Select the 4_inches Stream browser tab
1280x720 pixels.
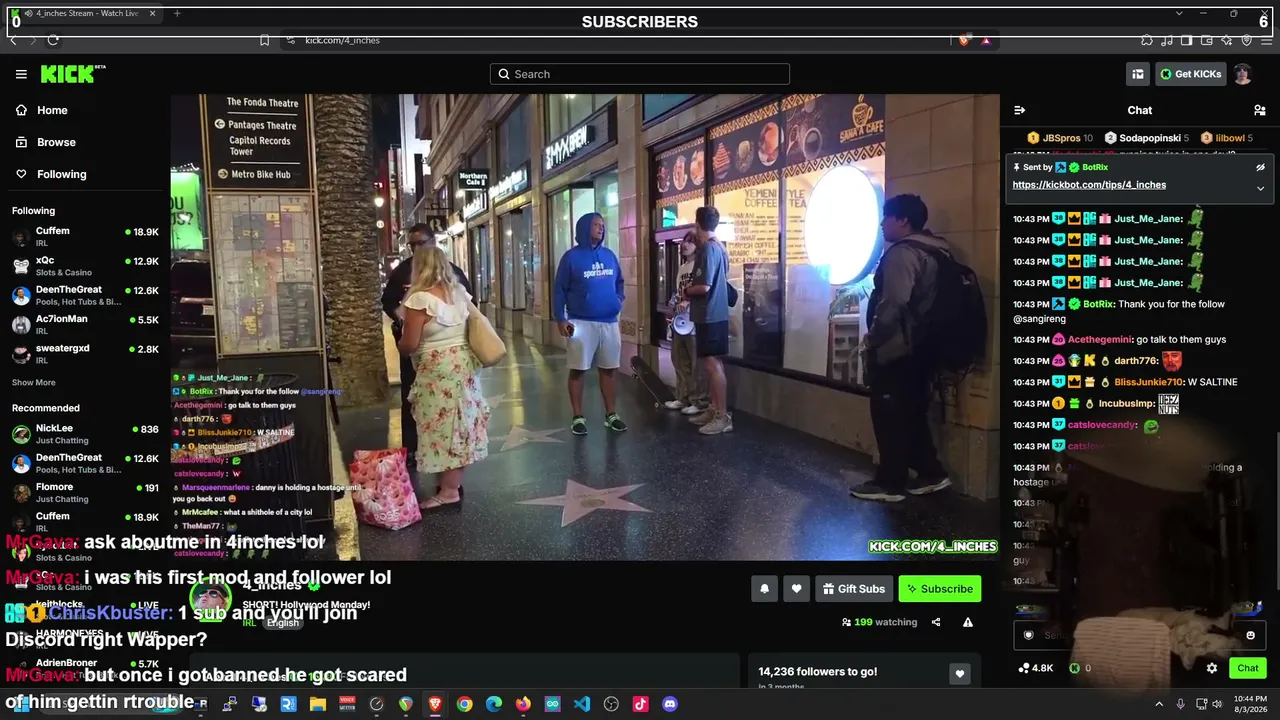coord(85,13)
